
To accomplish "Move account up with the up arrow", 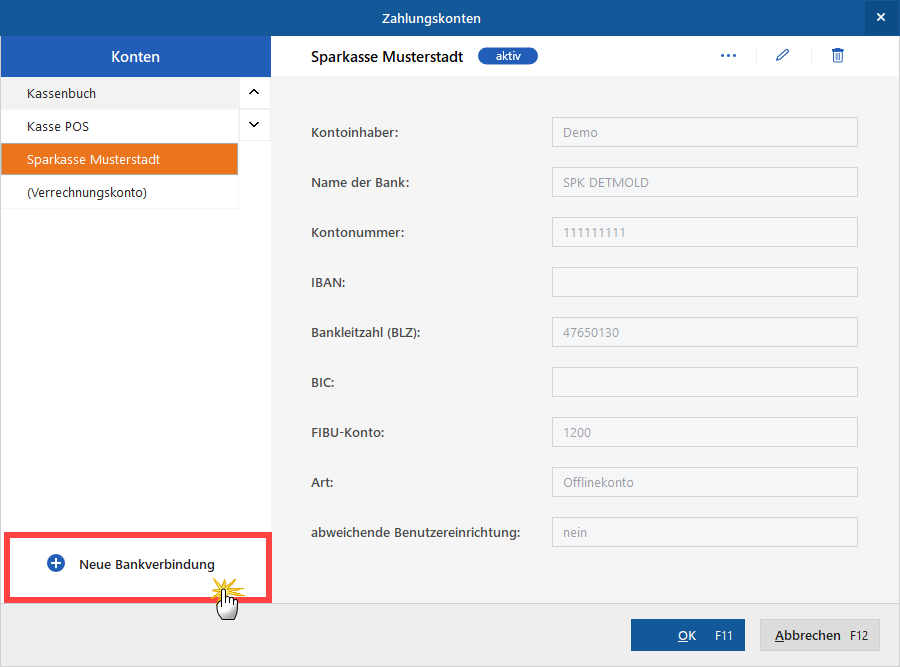I will click(253, 93).
